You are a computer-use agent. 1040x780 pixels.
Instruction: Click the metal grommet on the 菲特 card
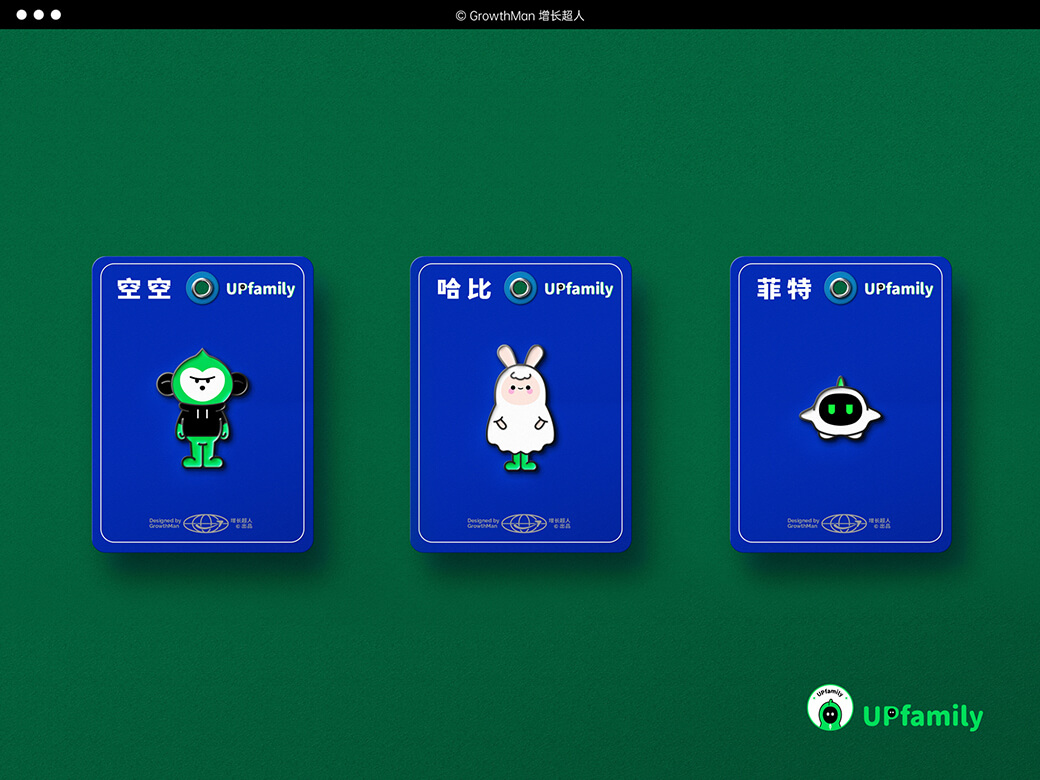pos(840,289)
